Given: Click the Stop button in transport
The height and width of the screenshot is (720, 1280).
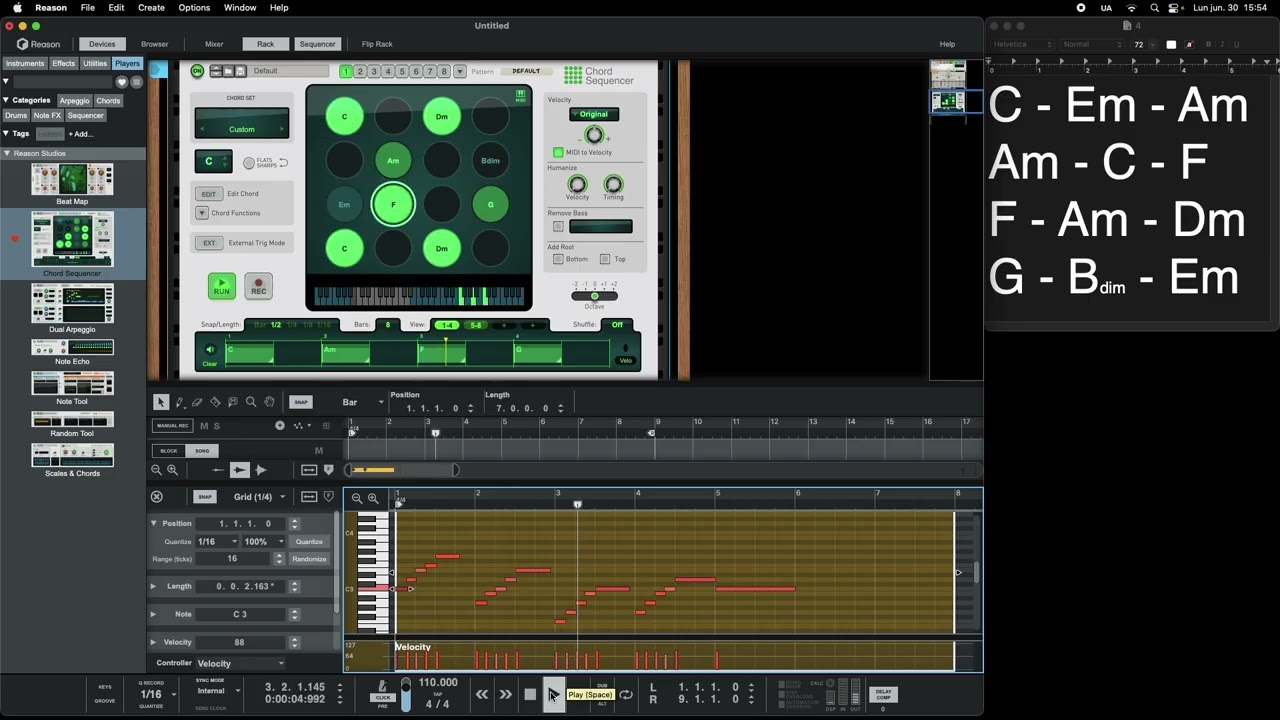Looking at the screenshot, I should point(530,695).
